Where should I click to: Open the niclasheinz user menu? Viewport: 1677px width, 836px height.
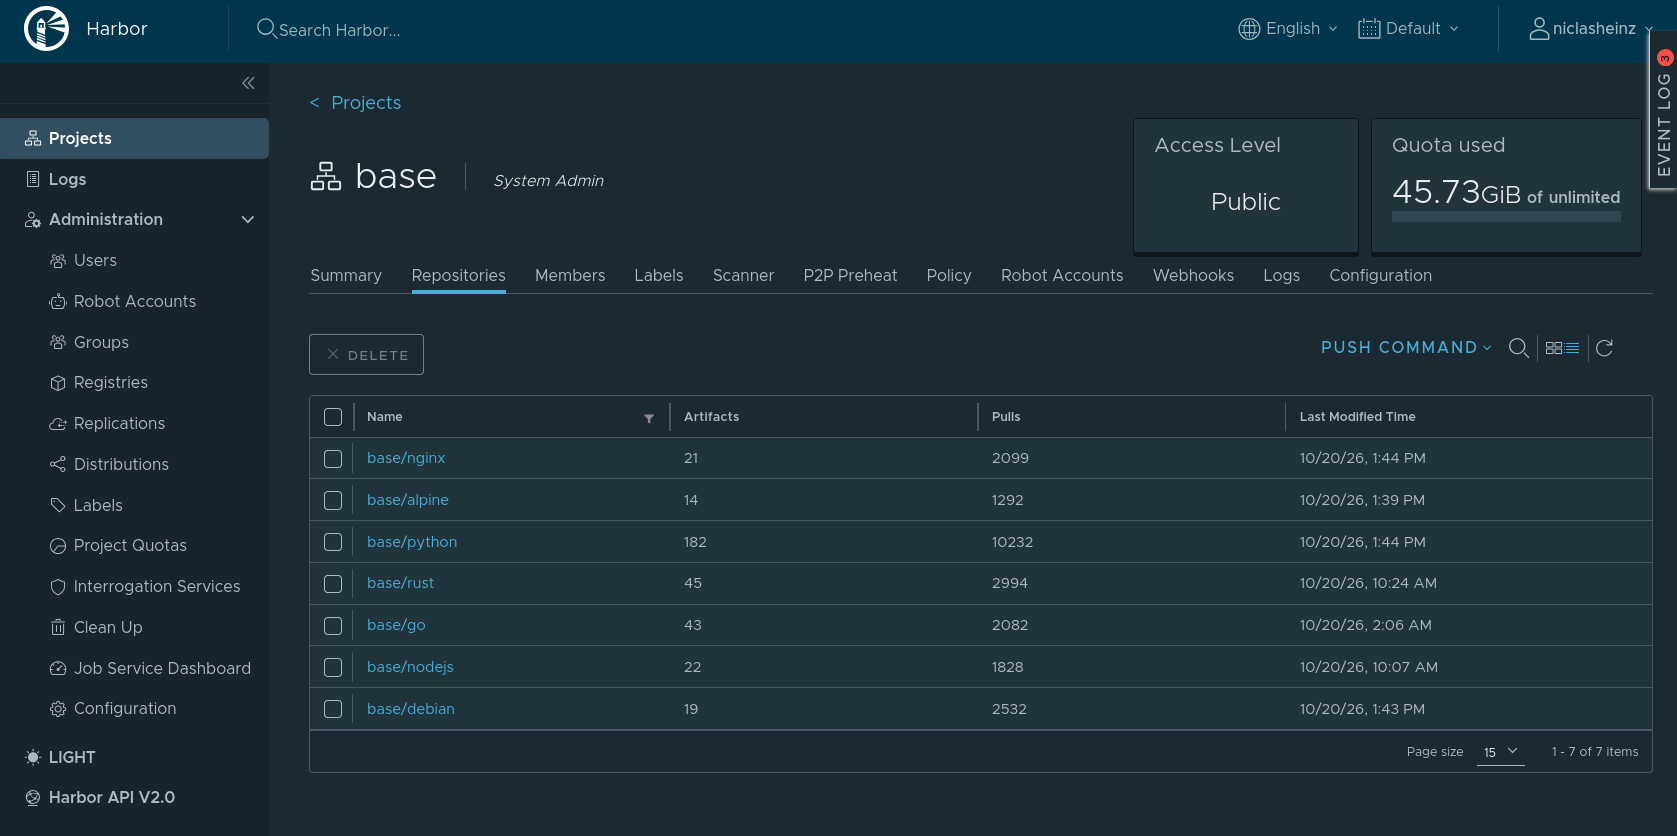1591,29
